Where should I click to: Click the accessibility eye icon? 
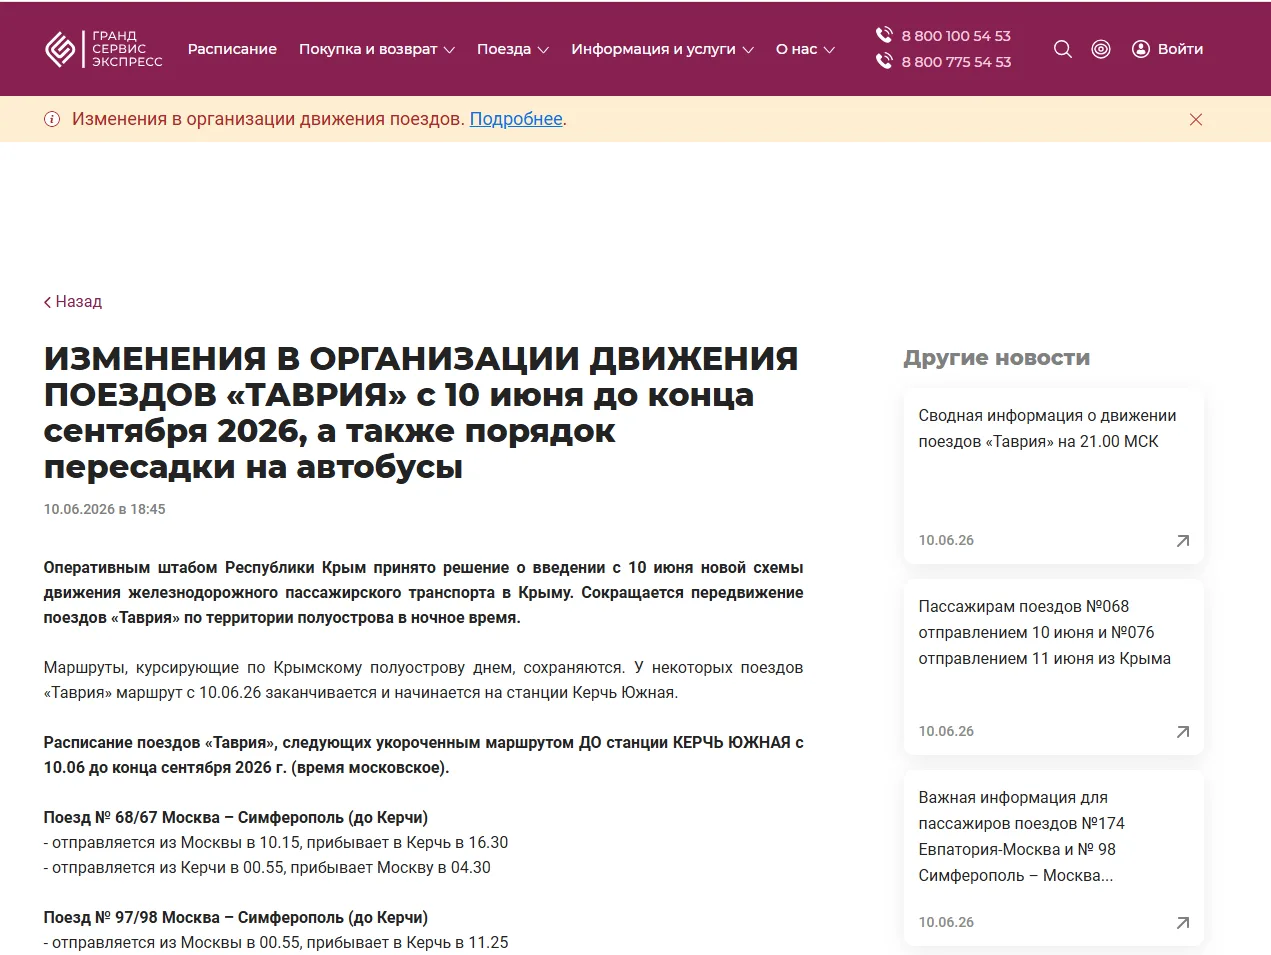click(x=1101, y=49)
